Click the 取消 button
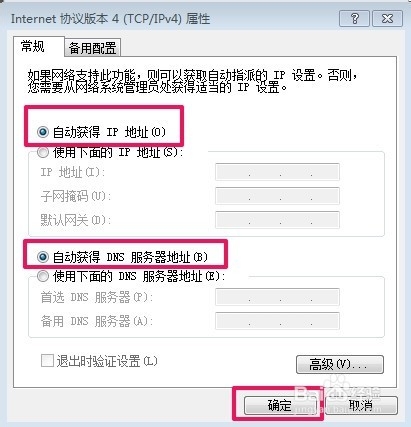411x427 pixels. pos(361,406)
